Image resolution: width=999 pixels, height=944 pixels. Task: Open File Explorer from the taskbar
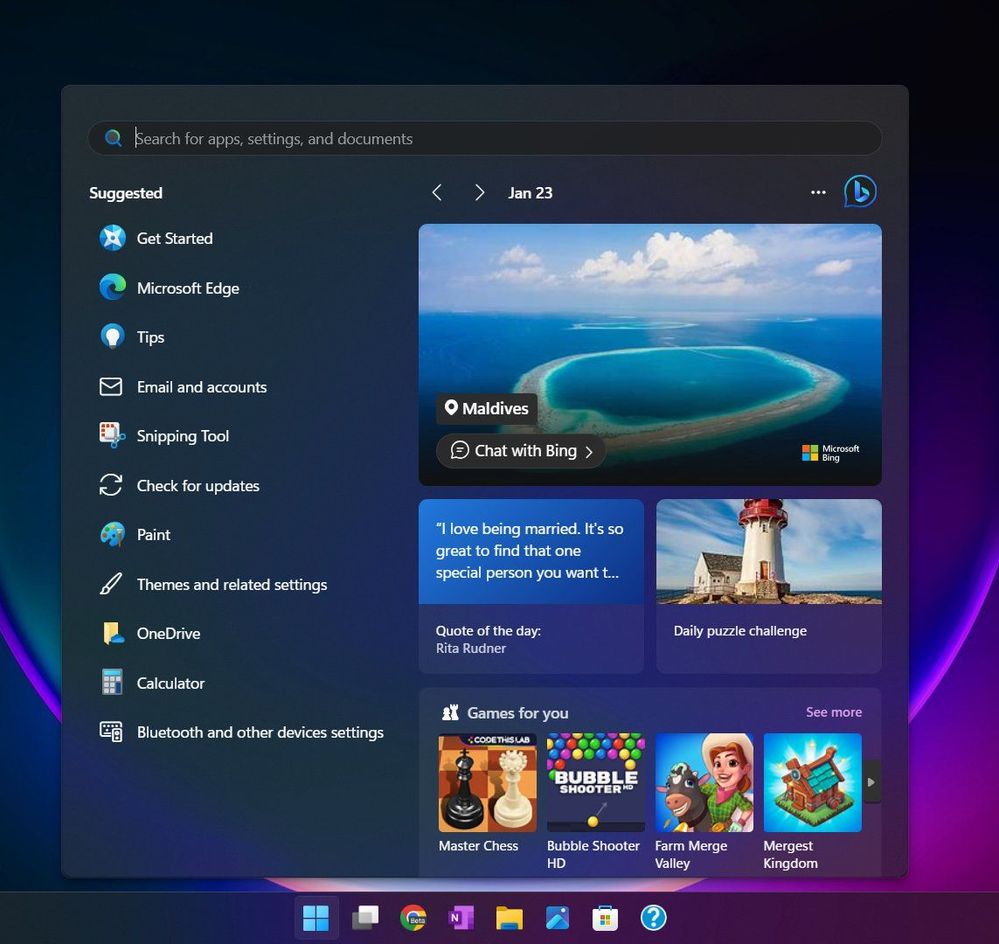click(510, 918)
